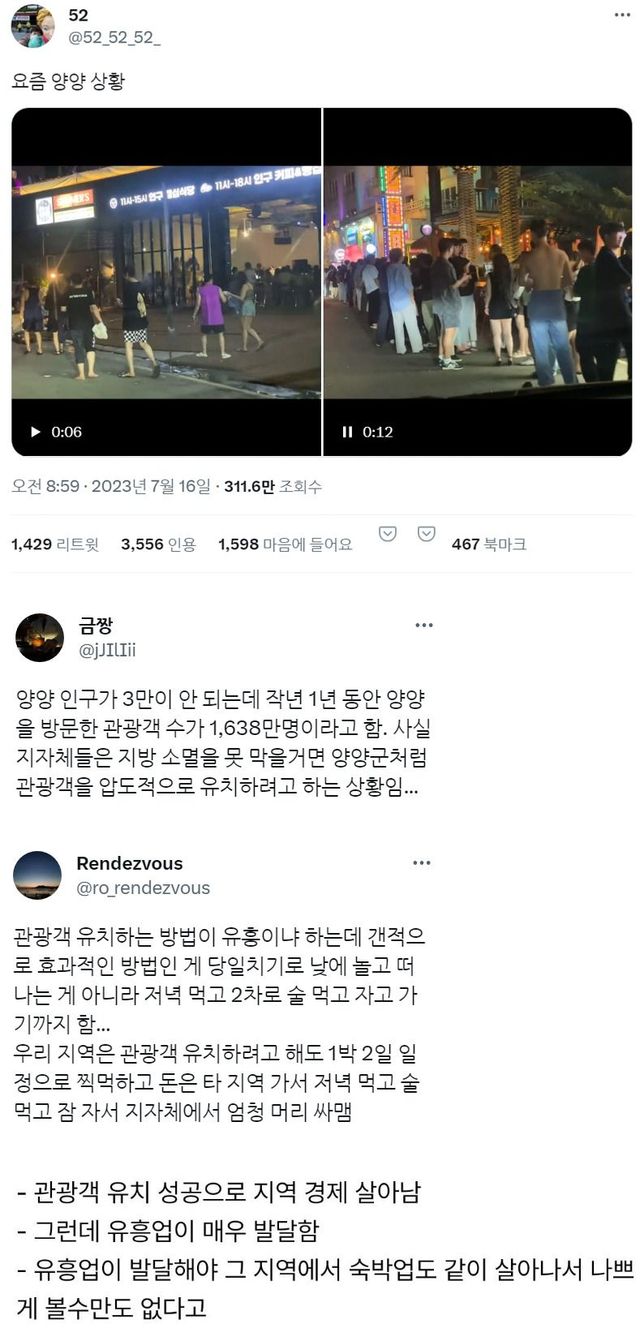View the 1,598 마음에 들어요 likes
Image resolution: width=640 pixels, height=1329 pixels.
tap(285, 544)
